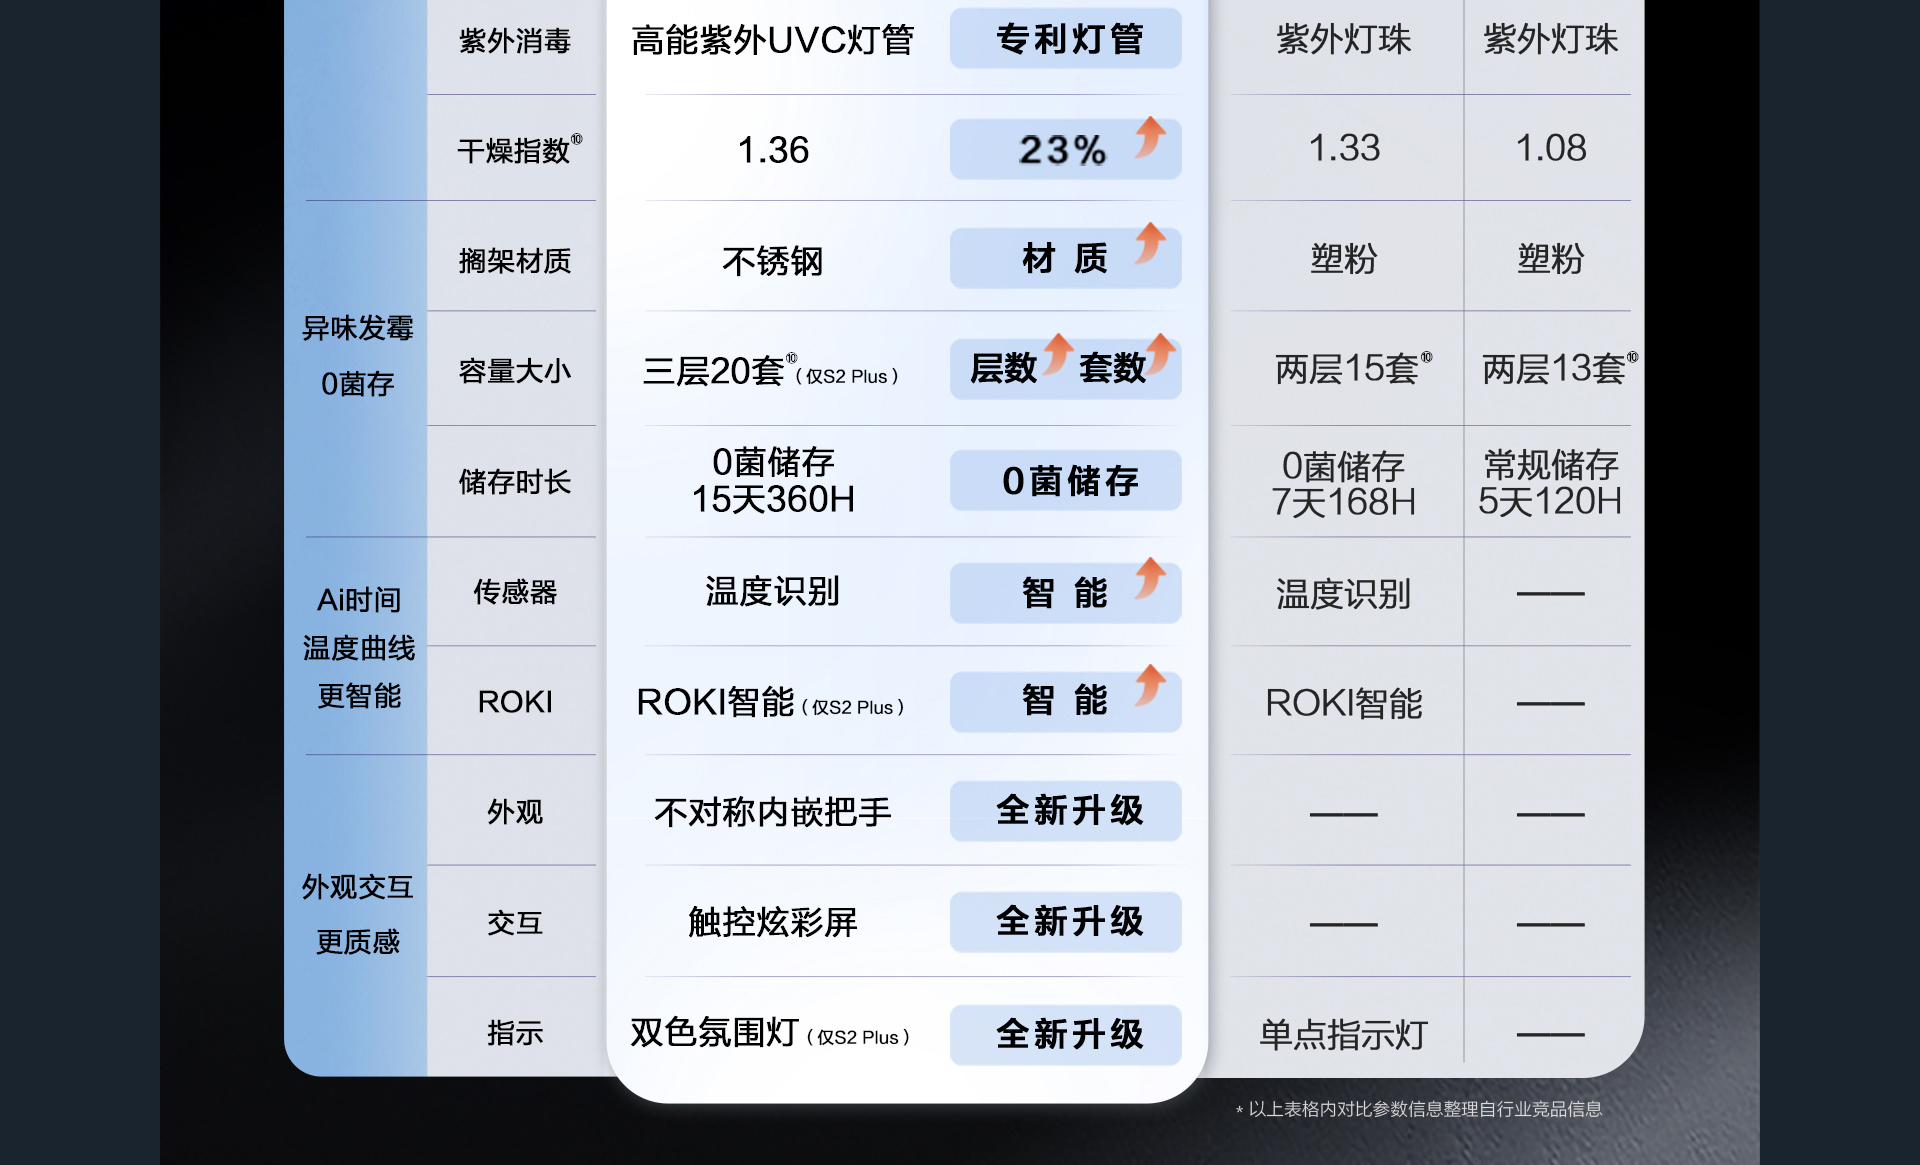Select the 外观交互更质感 category cell
This screenshot has width=1920, height=1165.
(x=357, y=914)
